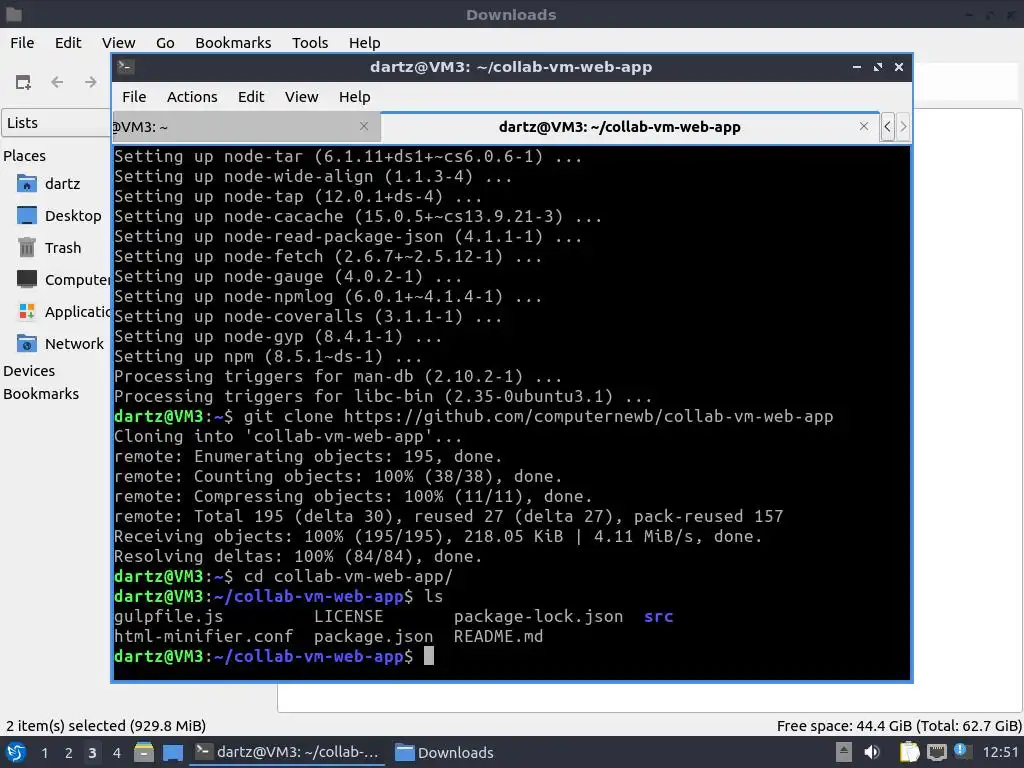The image size is (1024, 768).
Task: Open the file manager's Edit menu
Action: (x=68, y=43)
